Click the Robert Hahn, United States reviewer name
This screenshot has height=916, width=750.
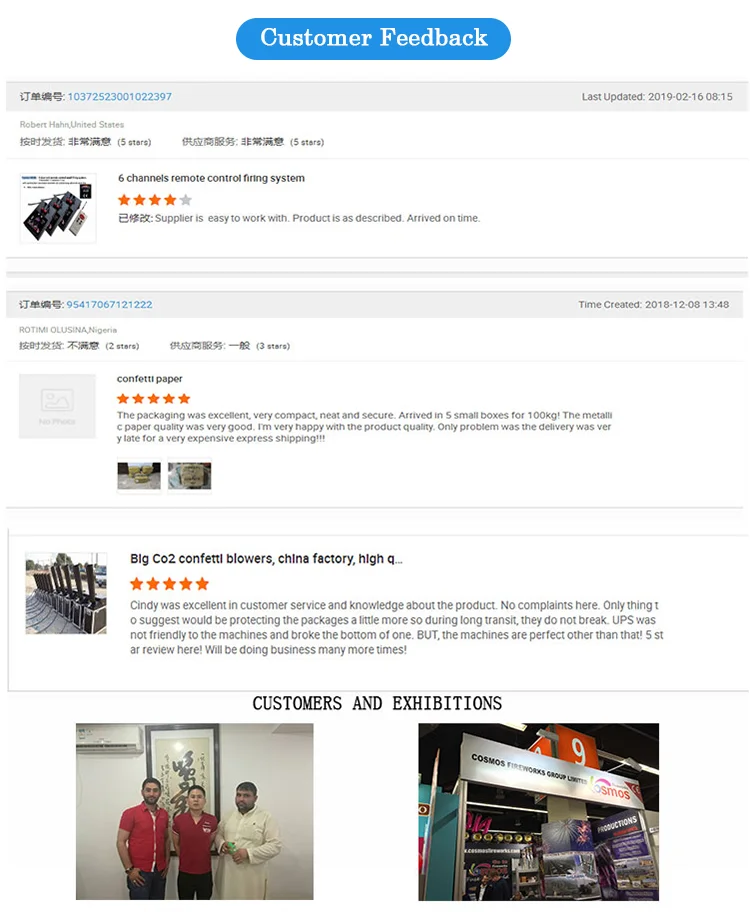pyautogui.click(x=72, y=124)
